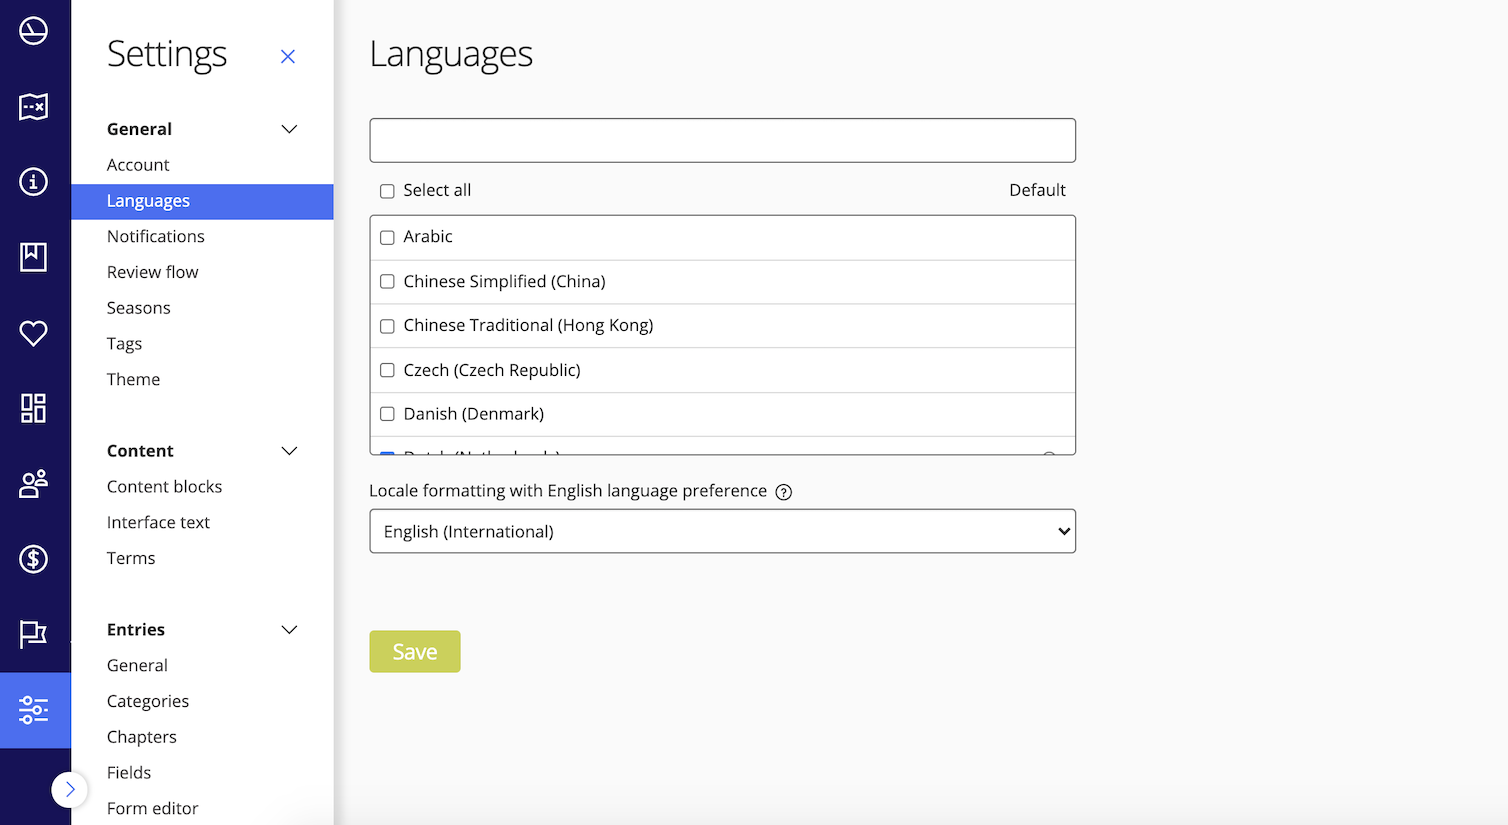Screen dimensions: 1508x825
Task: Collapse the General settings section
Action: [289, 128]
